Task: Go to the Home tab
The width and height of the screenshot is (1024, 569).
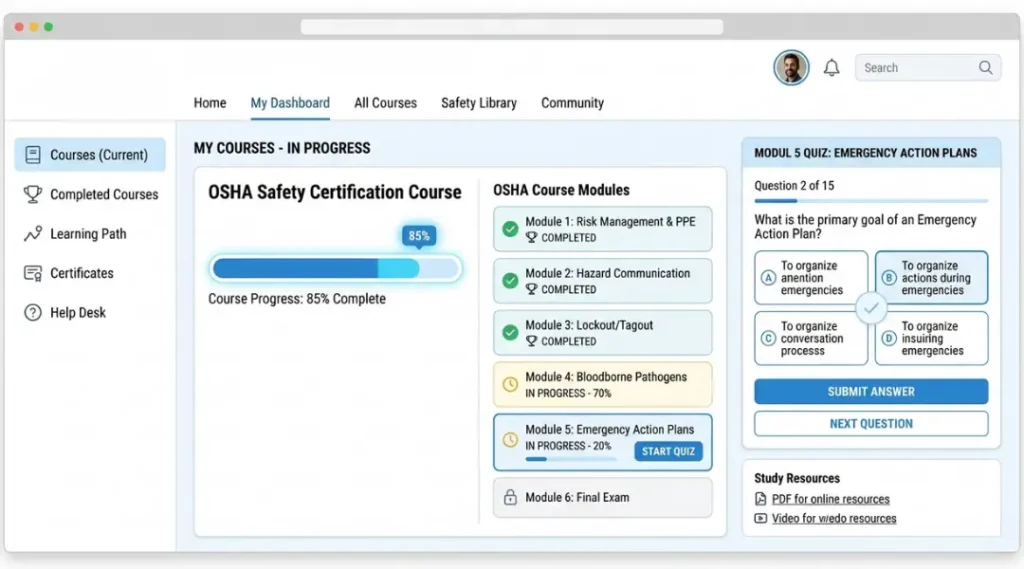Action: (210, 103)
